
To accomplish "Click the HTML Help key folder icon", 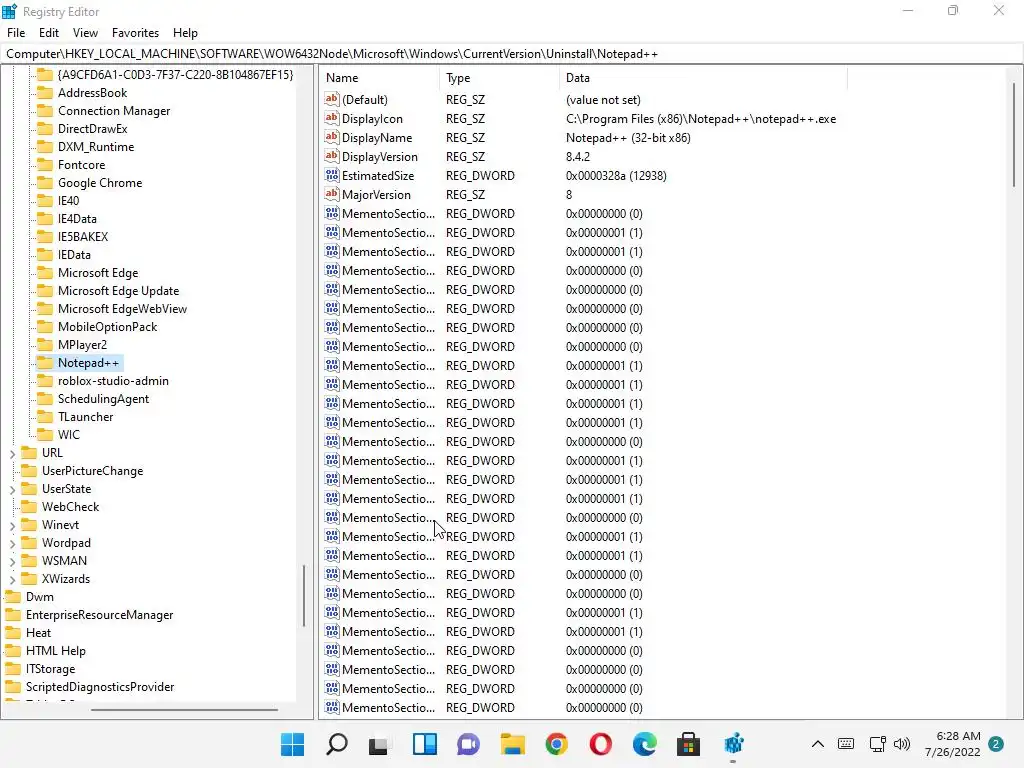I will pyautogui.click(x=13, y=651).
